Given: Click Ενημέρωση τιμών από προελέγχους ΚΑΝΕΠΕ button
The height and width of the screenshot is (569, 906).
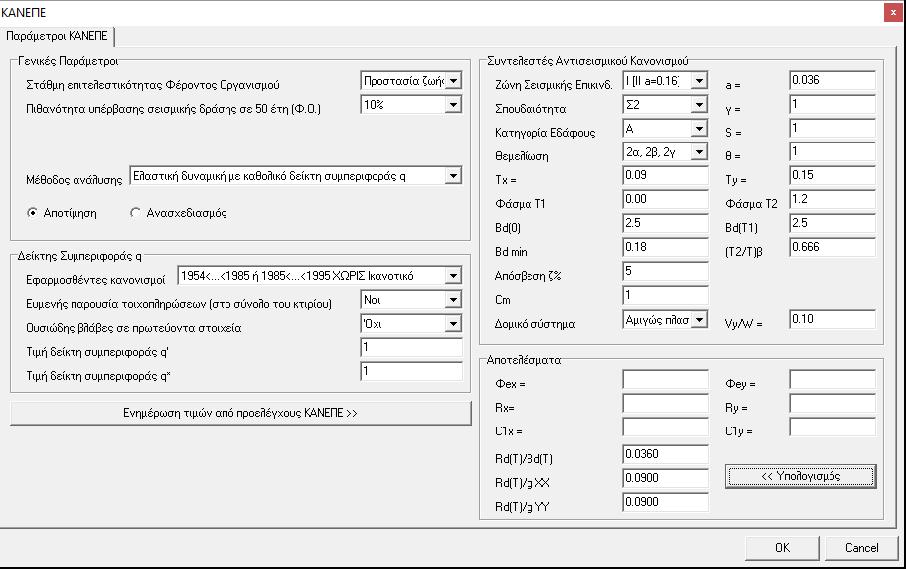Looking at the screenshot, I should pos(240,413).
